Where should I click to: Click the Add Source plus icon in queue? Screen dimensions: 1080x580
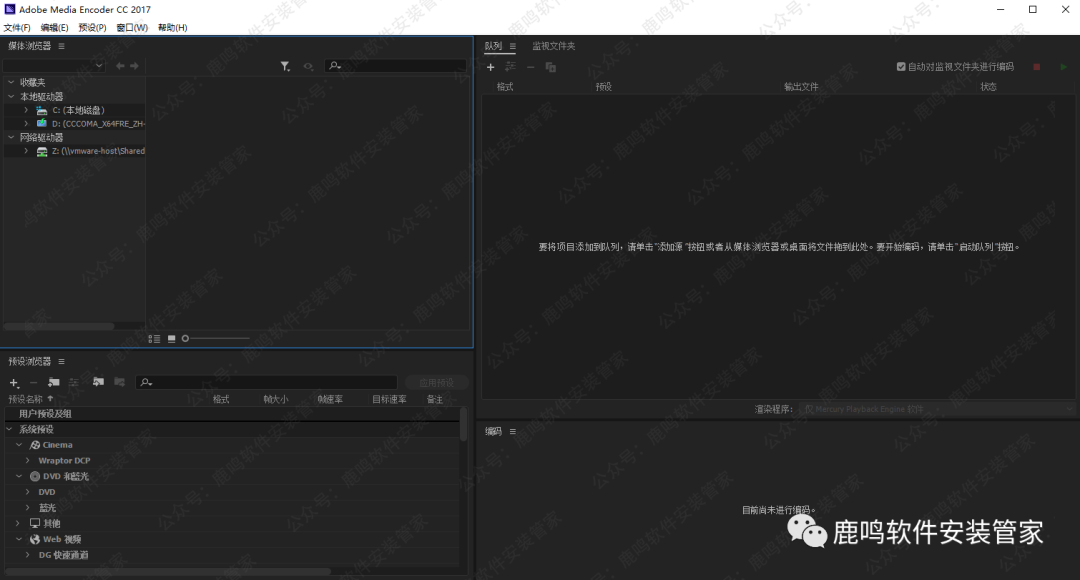pos(490,67)
